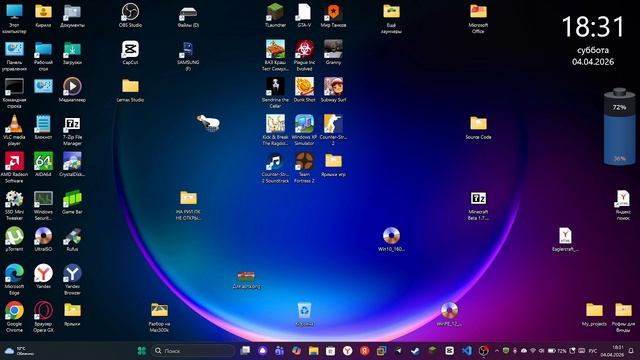Select the Win10_160 disc image file
The width and height of the screenshot is (640, 360).
click(x=391, y=239)
